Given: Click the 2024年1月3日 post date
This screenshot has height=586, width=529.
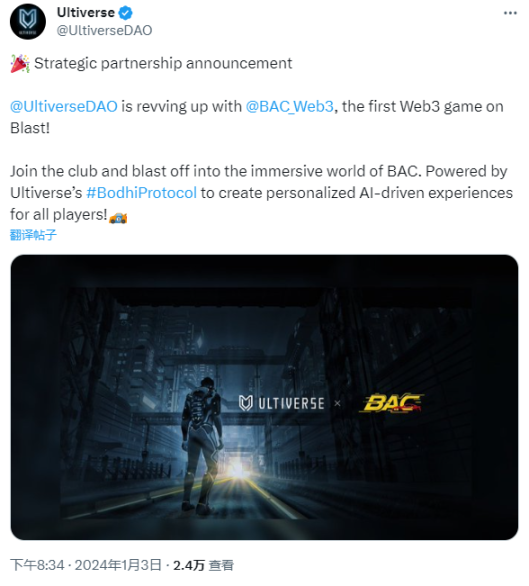Looking at the screenshot, I should (118, 565).
